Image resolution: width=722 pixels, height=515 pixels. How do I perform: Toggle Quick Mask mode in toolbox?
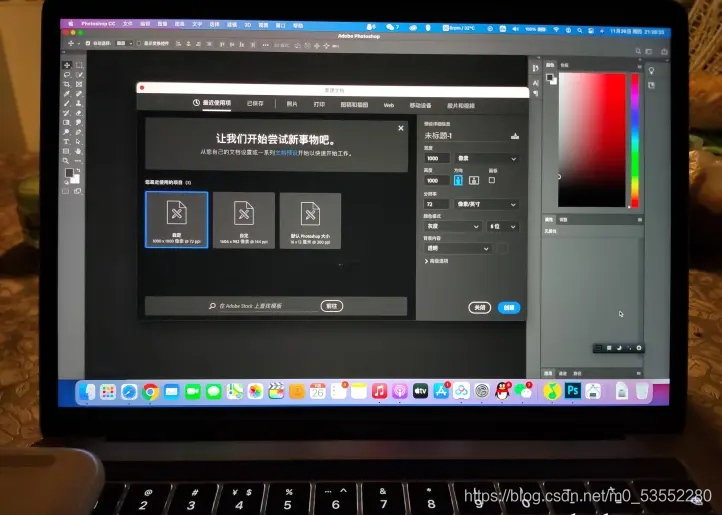coord(66,191)
